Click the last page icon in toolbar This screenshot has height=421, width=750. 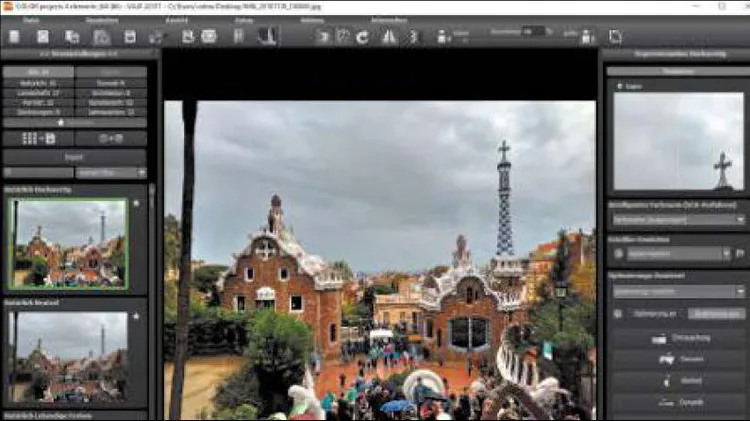pyautogui.click(x=615, y=37)
